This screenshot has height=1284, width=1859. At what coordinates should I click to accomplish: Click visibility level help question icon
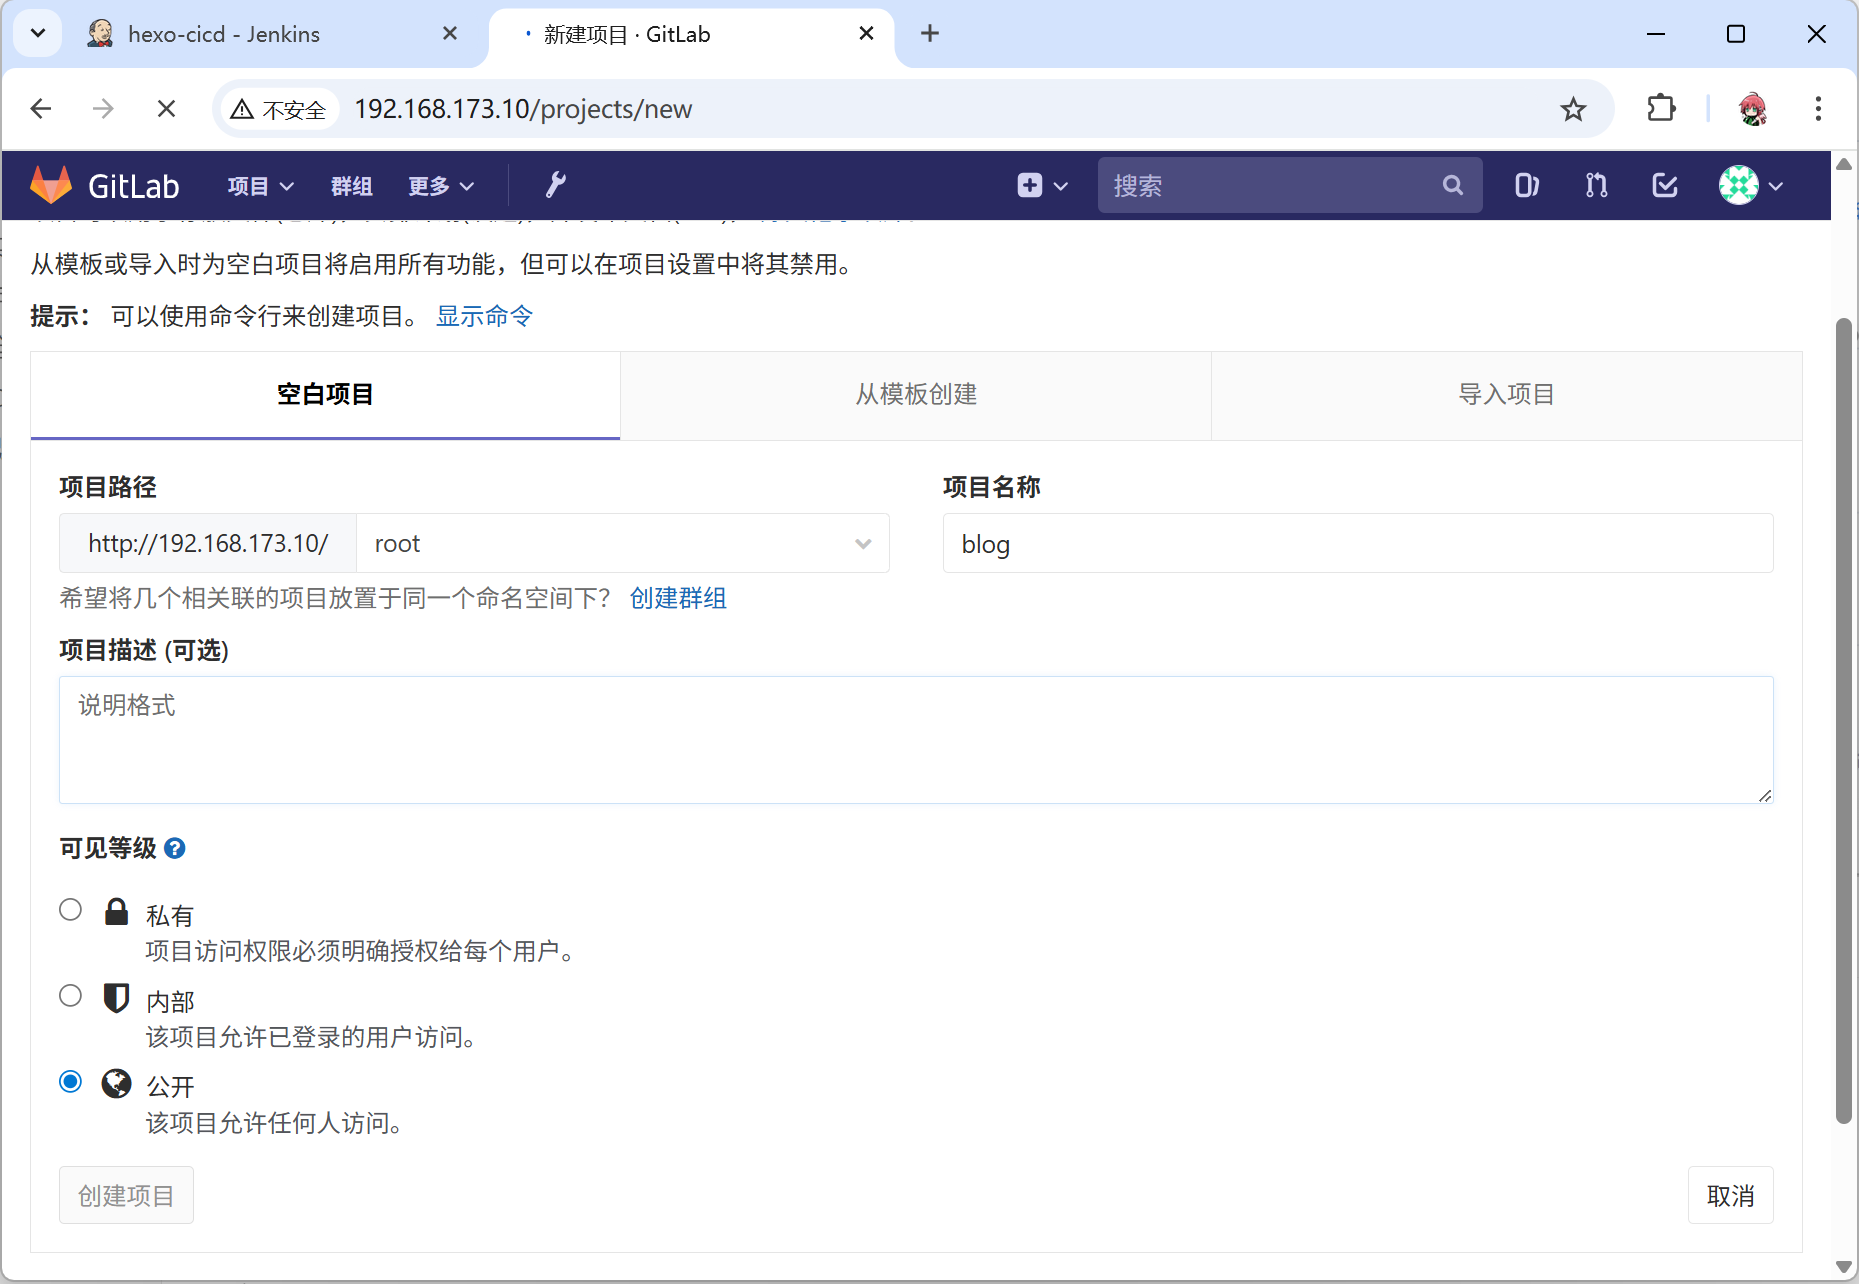pyautogui.click(x=175, y=848)
